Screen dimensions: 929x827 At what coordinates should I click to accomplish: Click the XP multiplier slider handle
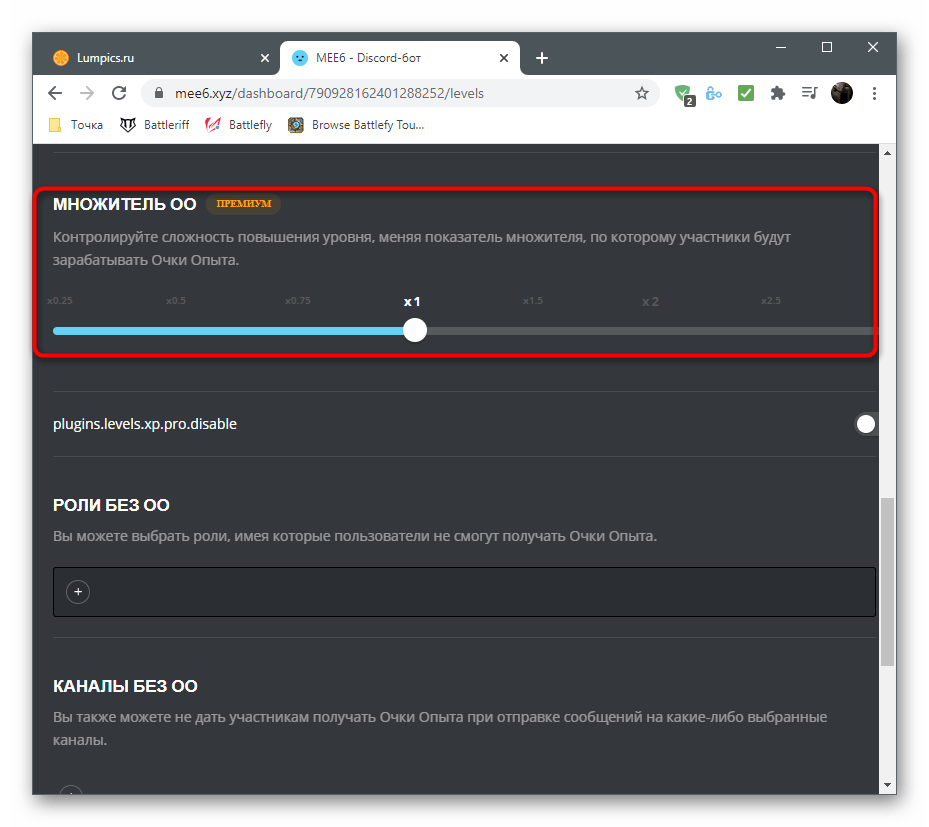coord(415,330)
